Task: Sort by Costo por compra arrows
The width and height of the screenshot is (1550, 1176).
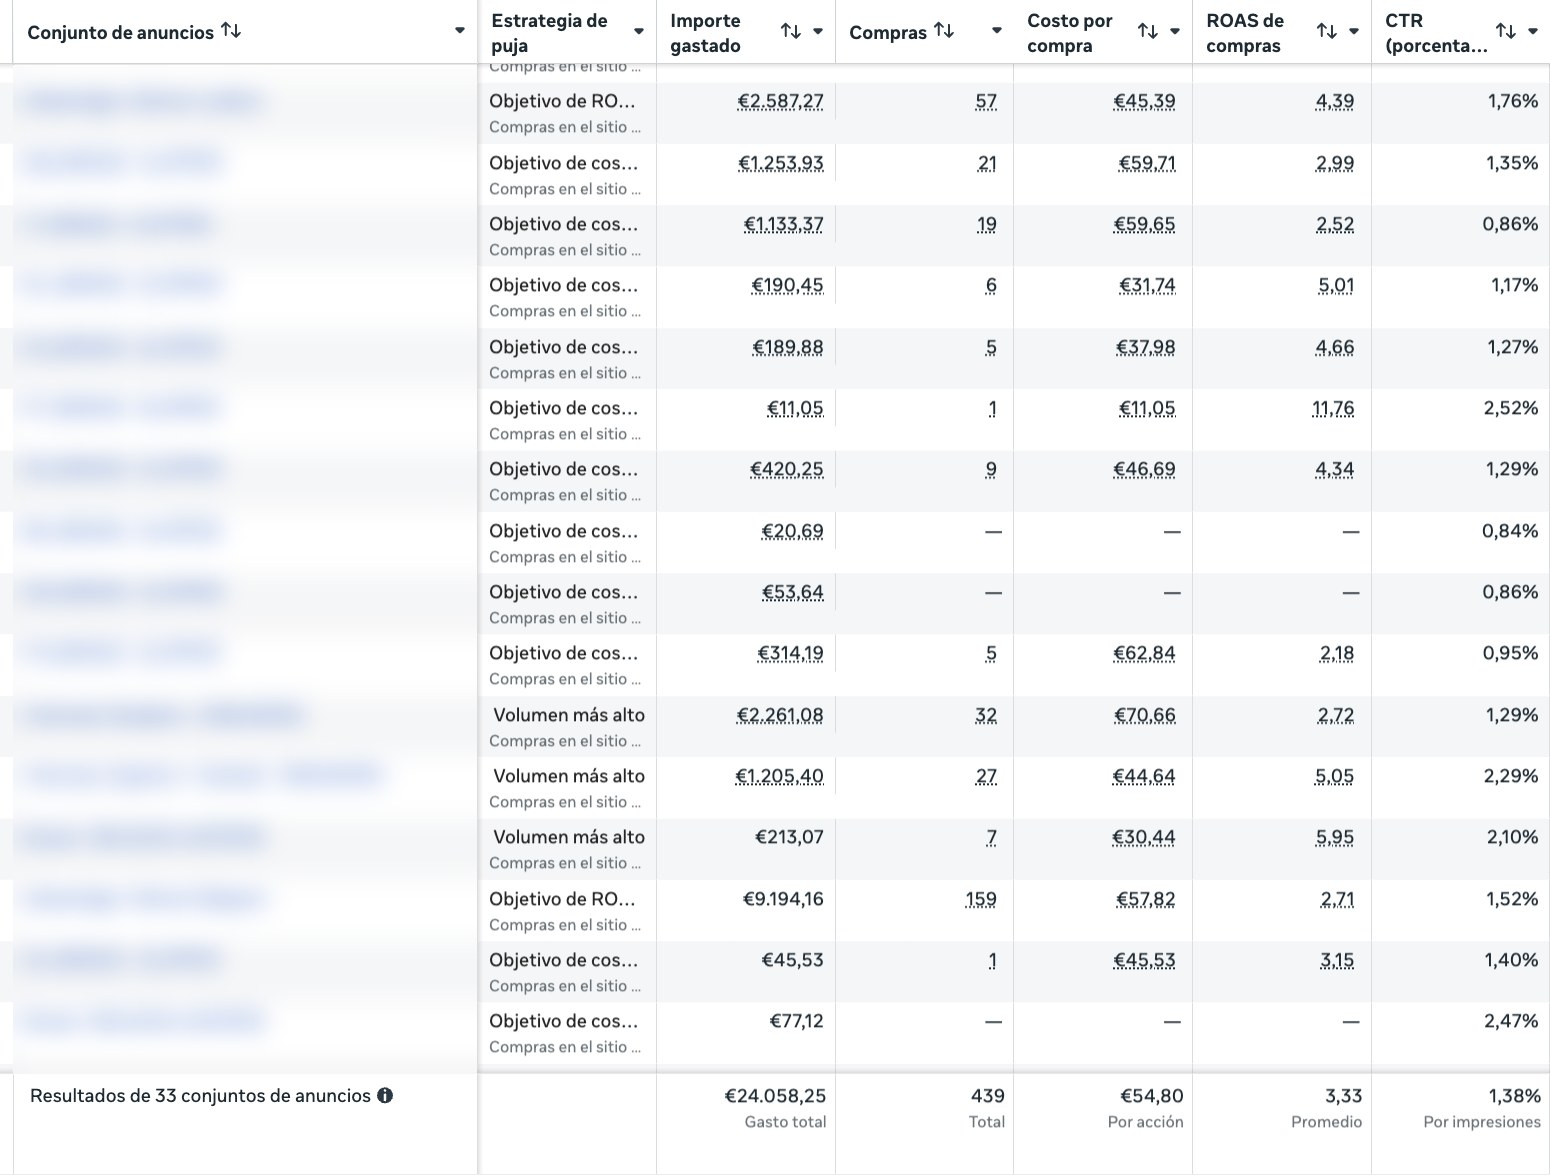Action: (1148, 32)
